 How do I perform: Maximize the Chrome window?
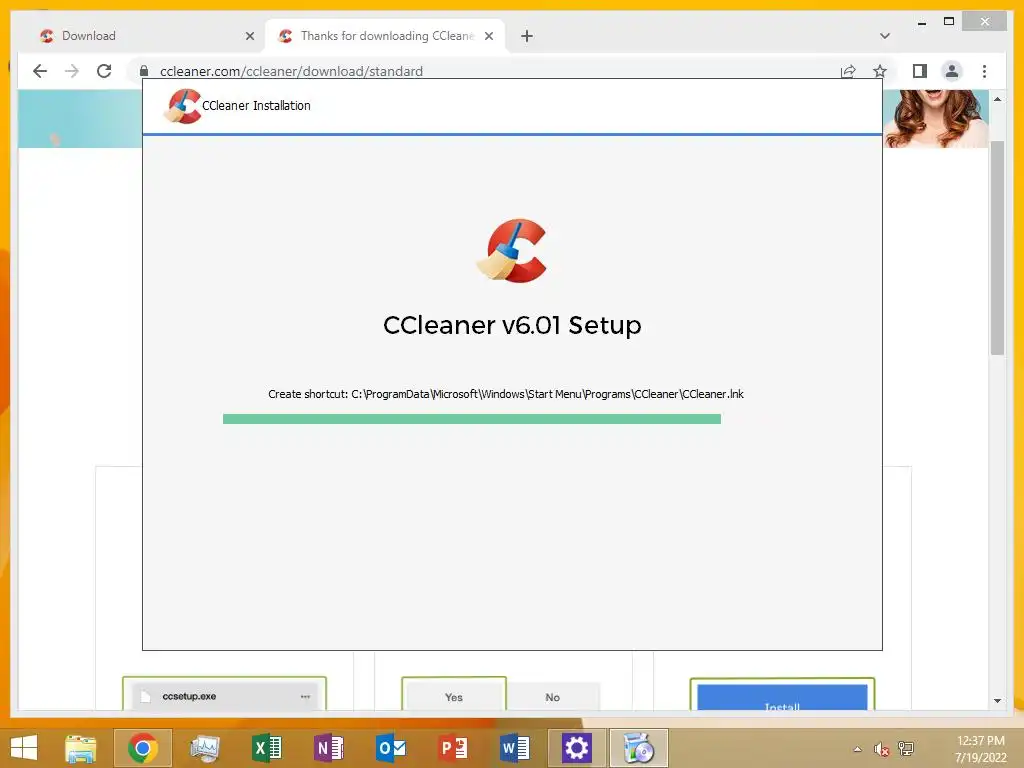point(949,22)
